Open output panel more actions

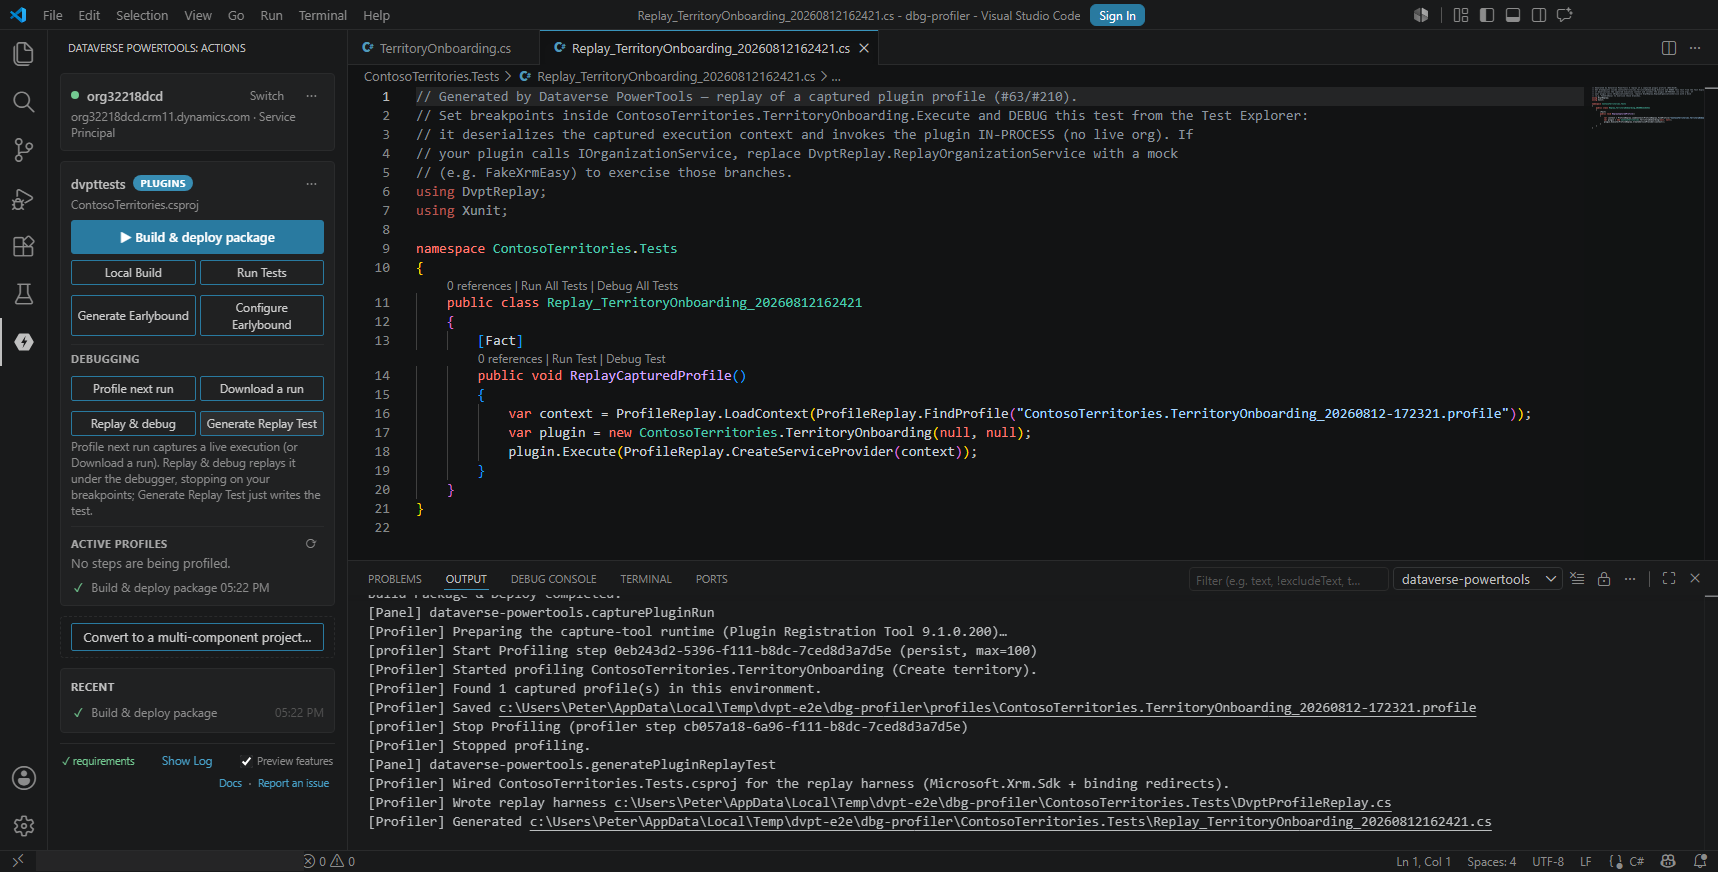[1630, 579]
